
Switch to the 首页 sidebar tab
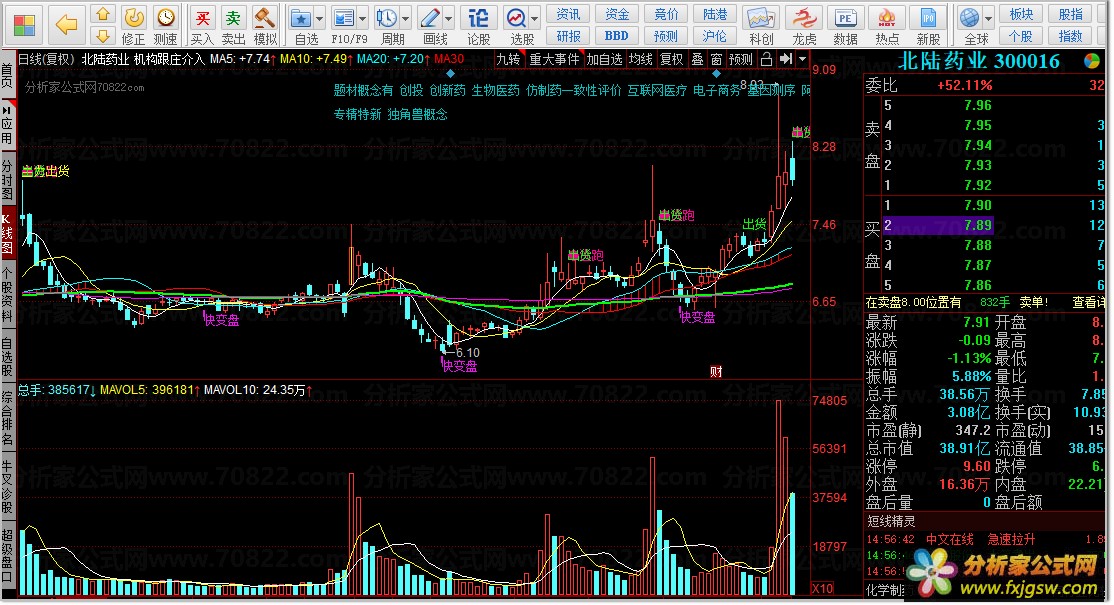pyautogui.click(x=7, y=75)
